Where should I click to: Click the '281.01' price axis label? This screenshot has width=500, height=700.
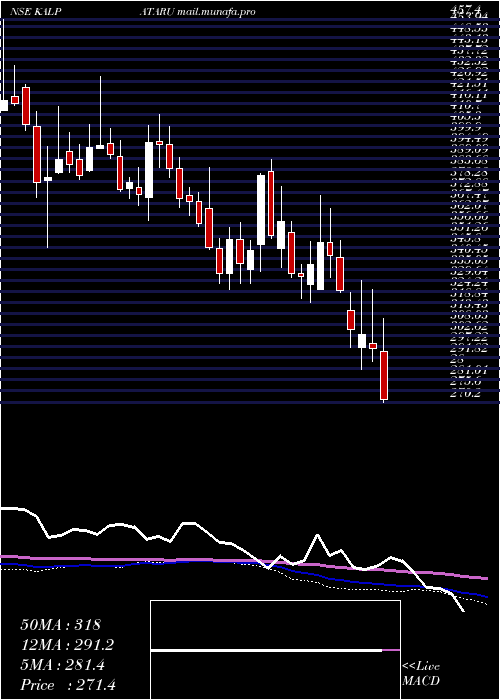point(470,370)
